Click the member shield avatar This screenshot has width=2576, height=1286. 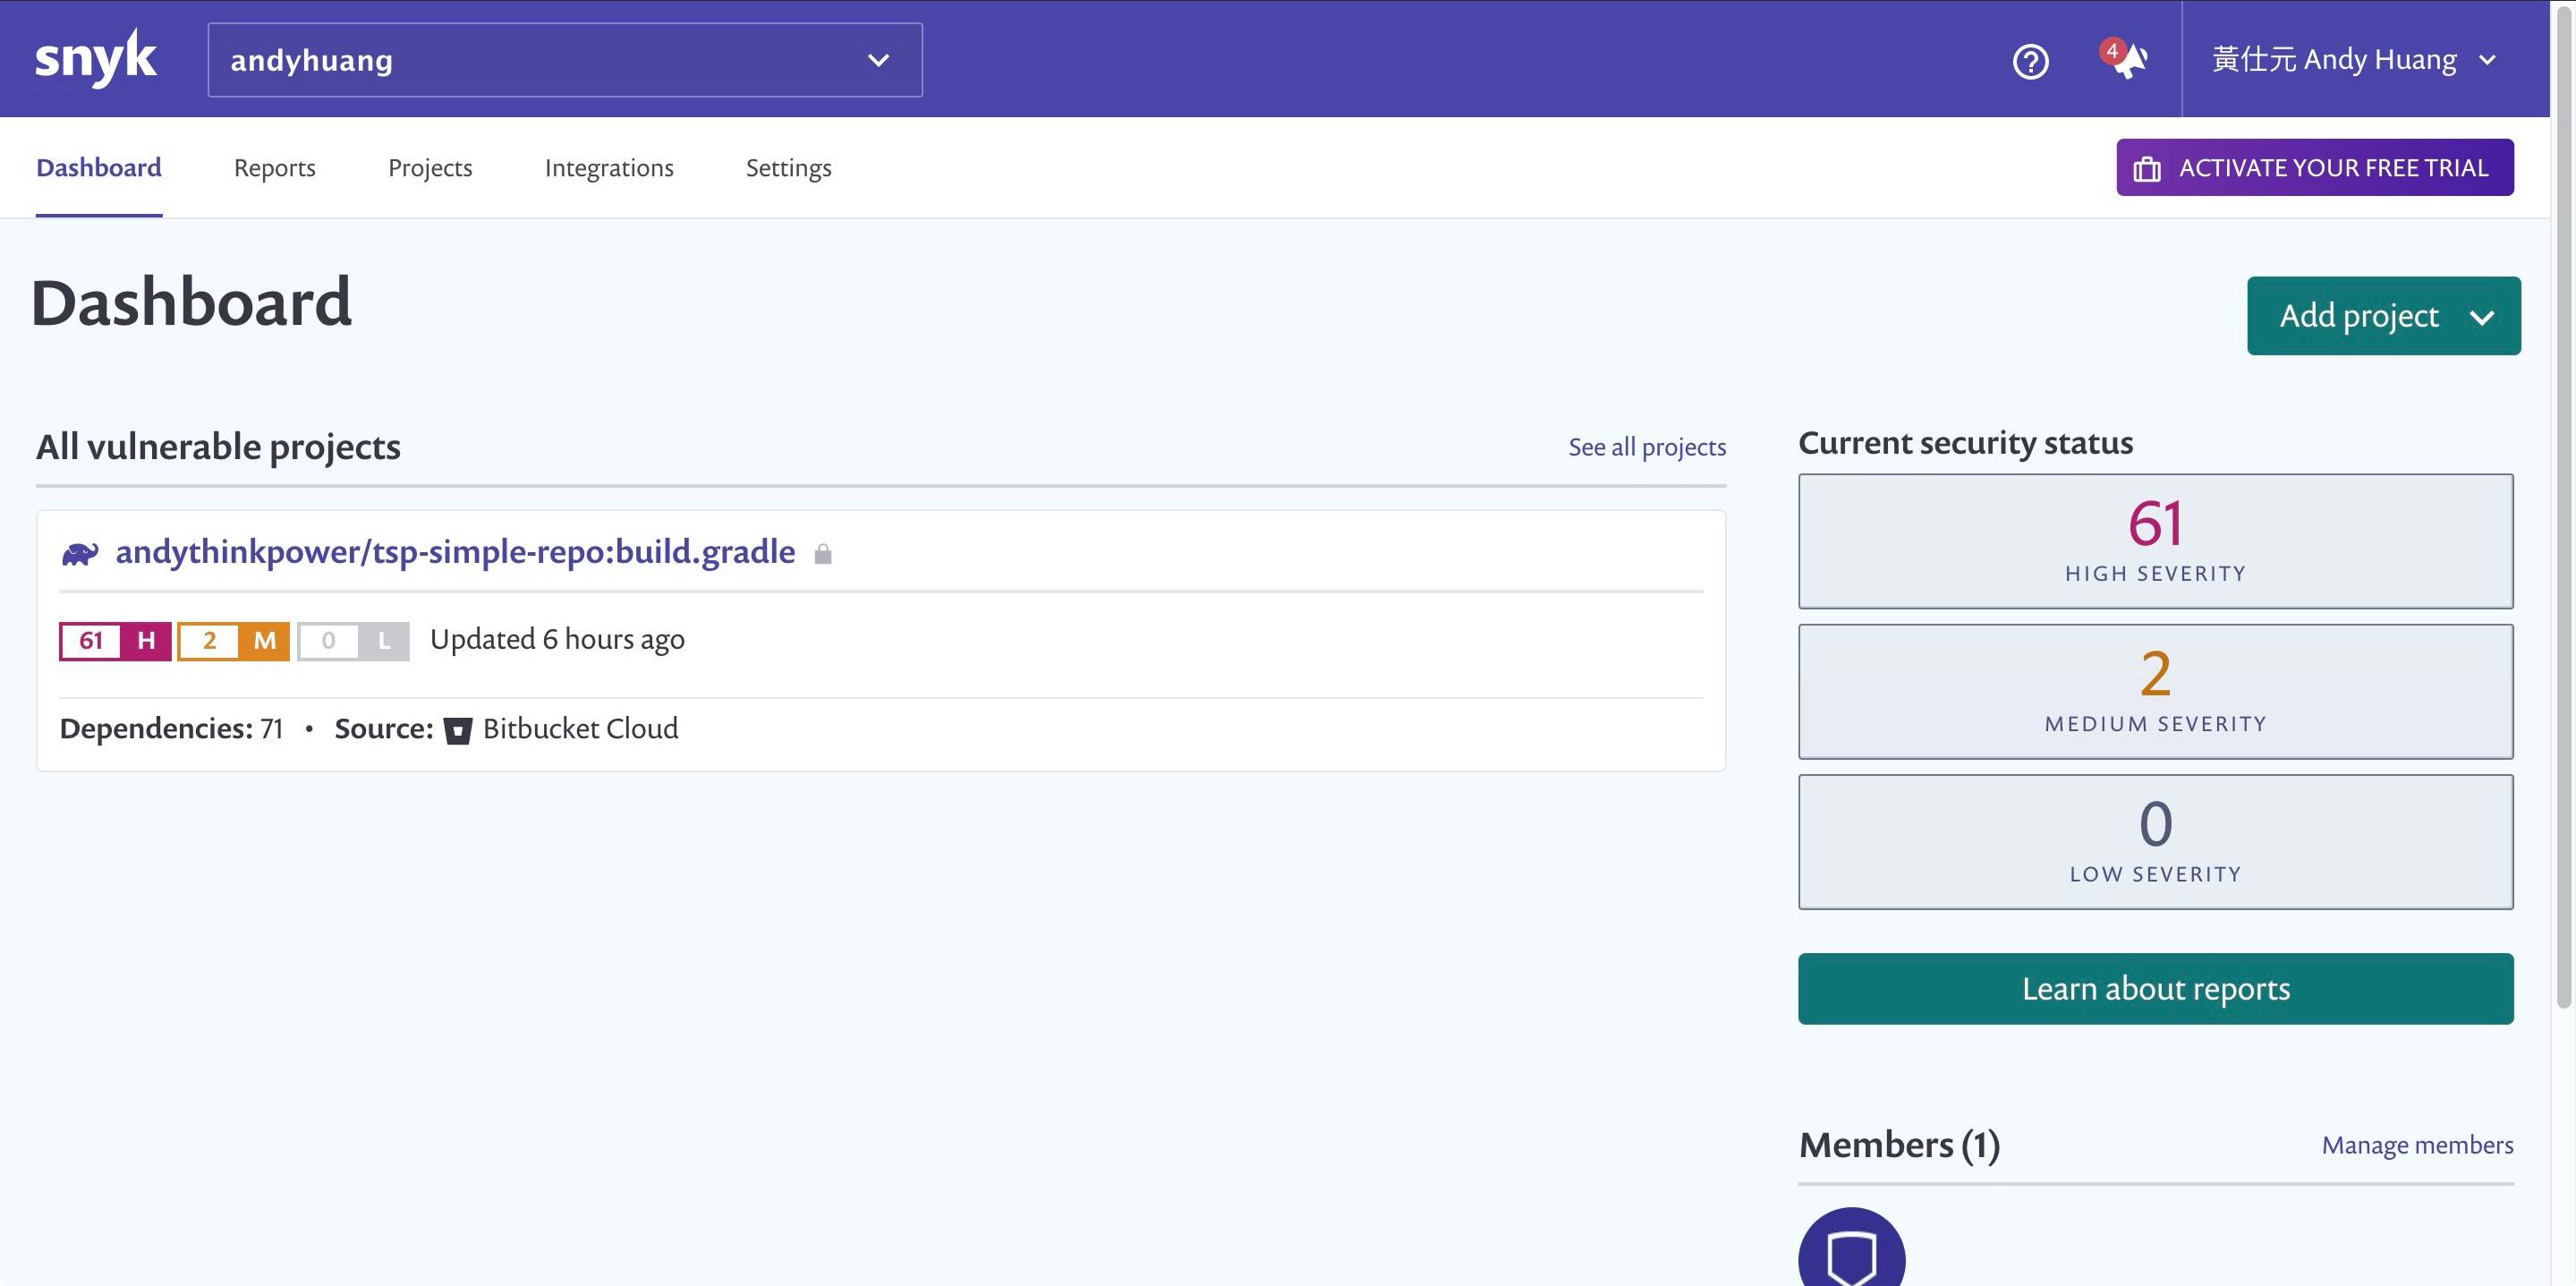[1851, 1247]
